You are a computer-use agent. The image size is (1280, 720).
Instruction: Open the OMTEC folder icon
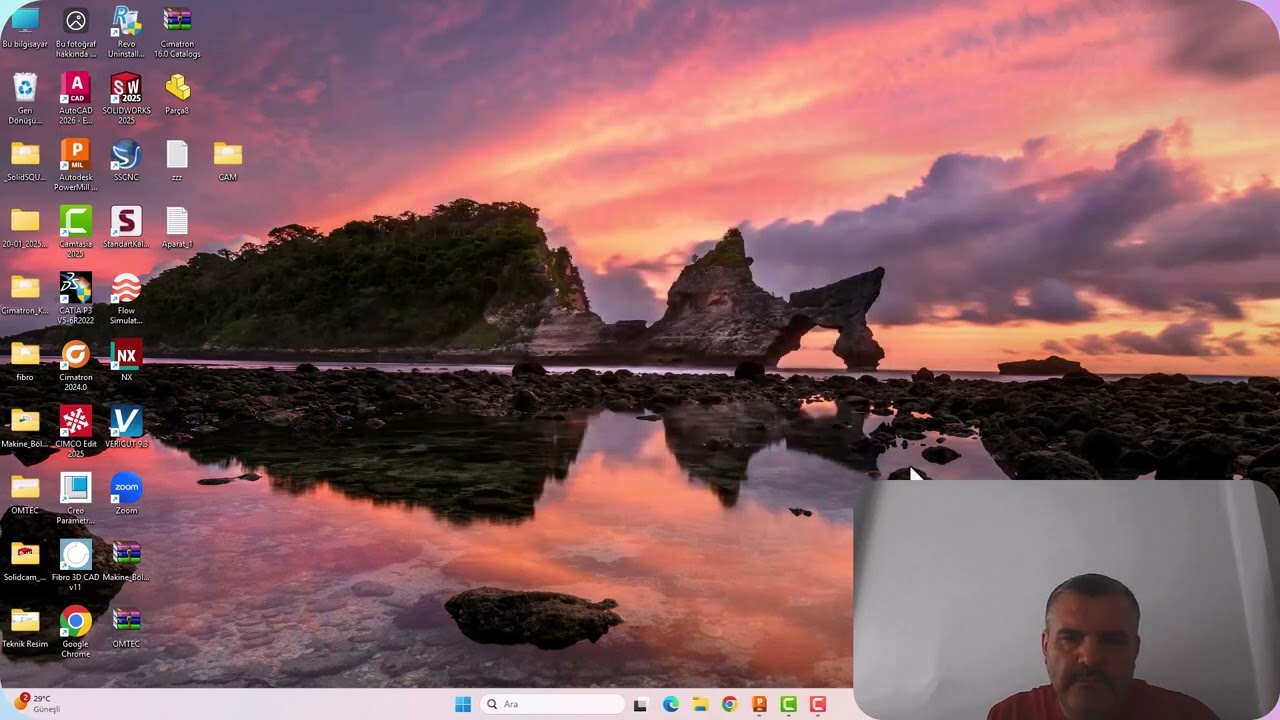(25, 494)
